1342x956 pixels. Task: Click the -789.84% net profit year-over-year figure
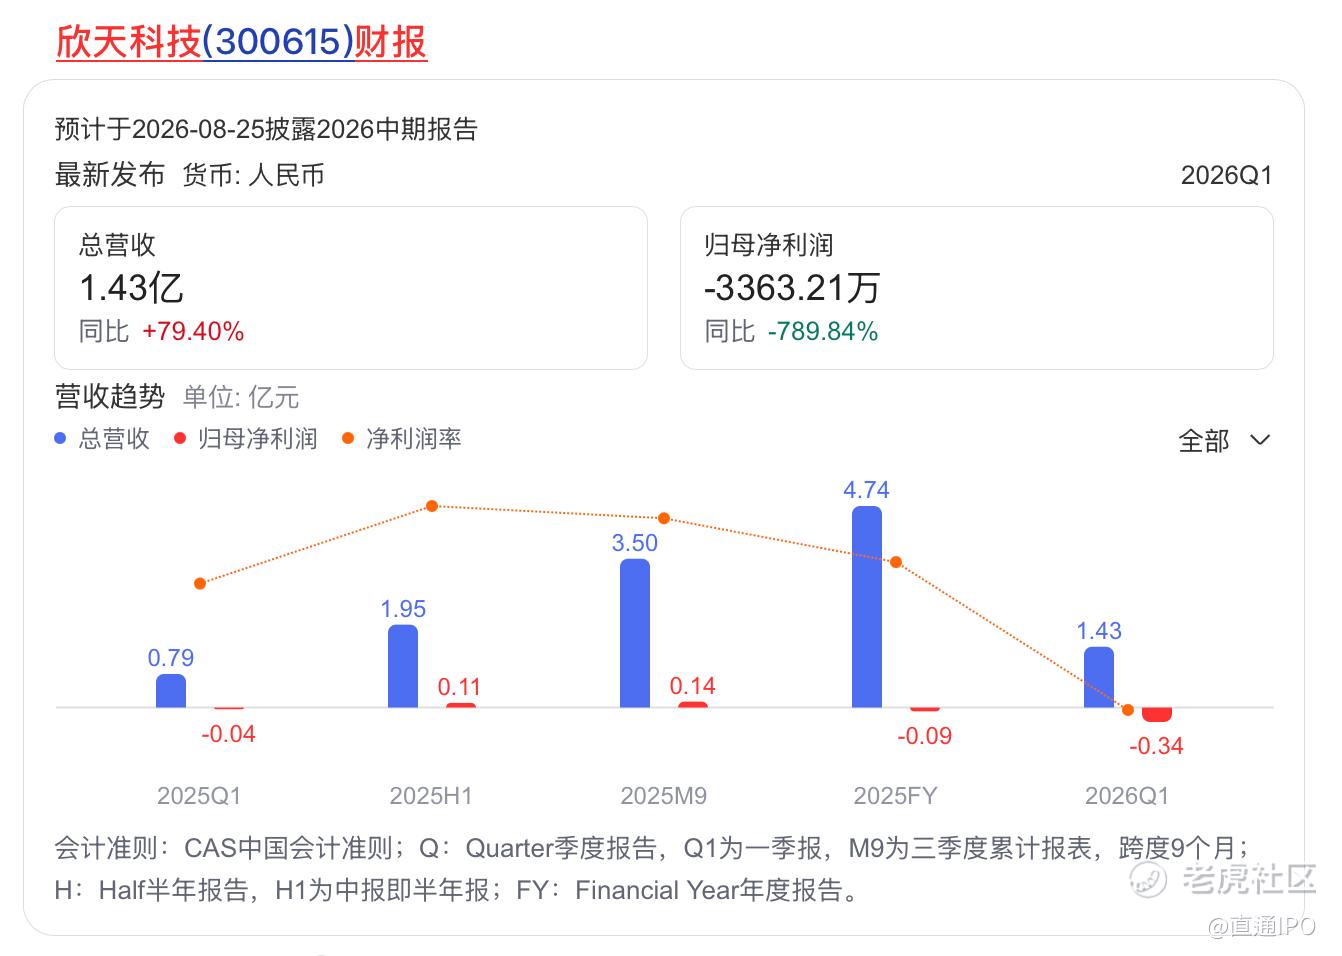tap(823, 332)
